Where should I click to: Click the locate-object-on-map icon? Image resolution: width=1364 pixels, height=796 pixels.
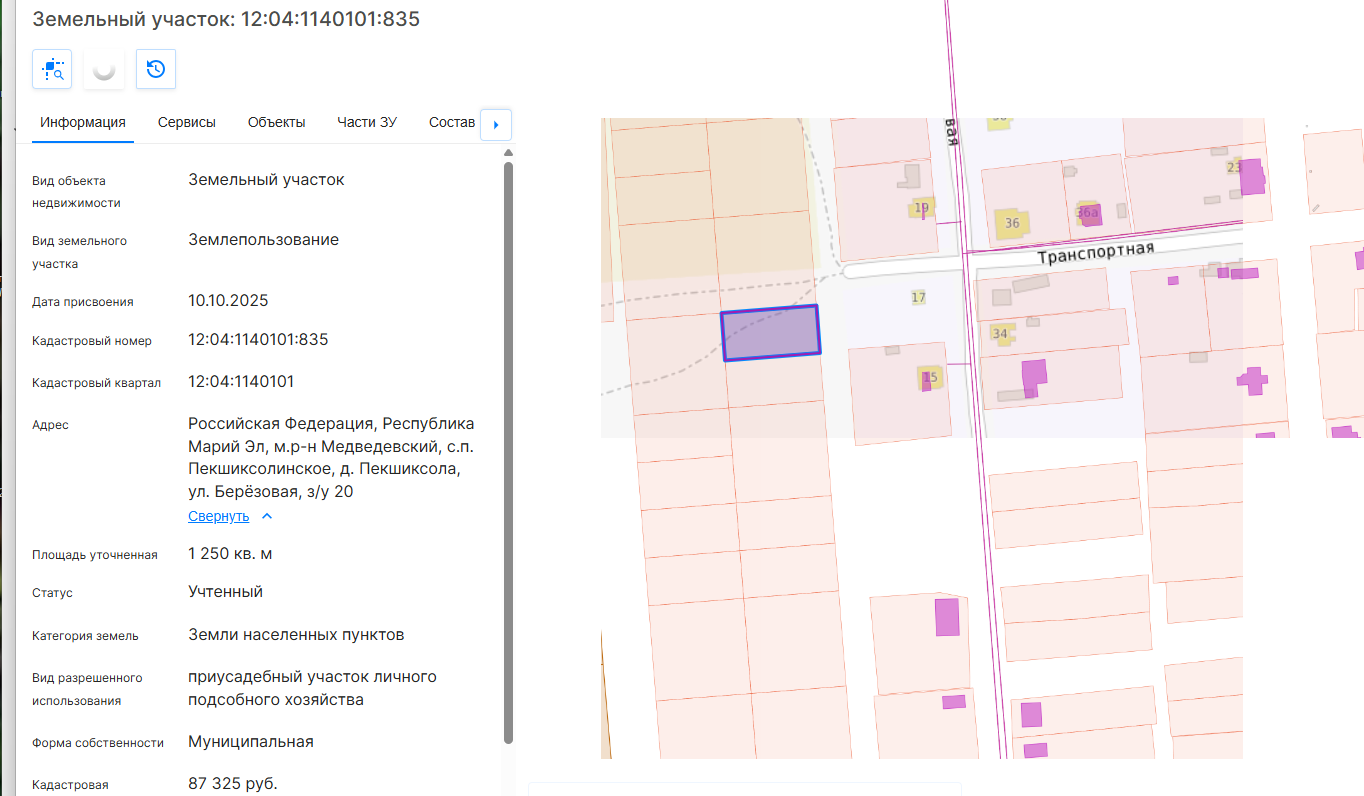tap(52, 69)
